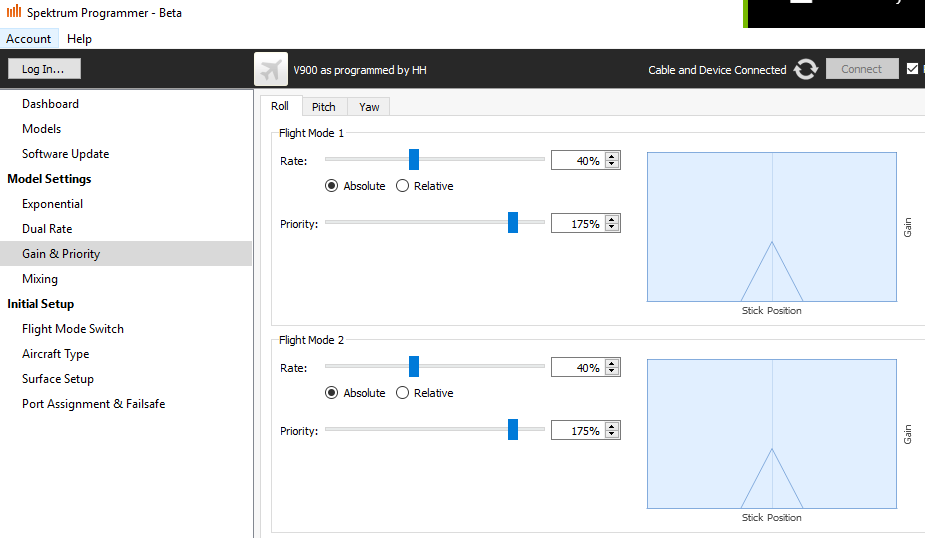Select Relative option in Flight Mode 2

pos(403,393)
